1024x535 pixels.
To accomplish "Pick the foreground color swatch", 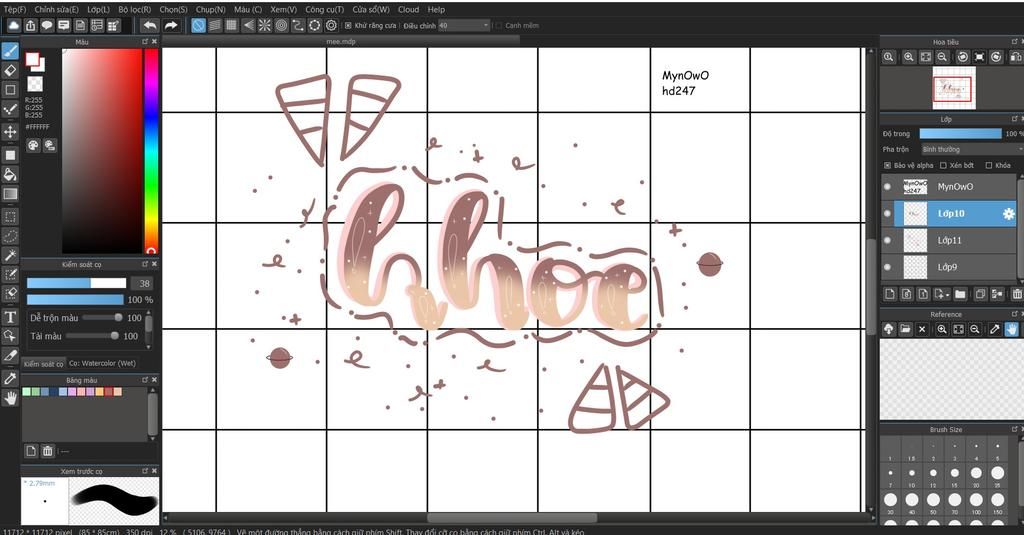I will (32, 59).
